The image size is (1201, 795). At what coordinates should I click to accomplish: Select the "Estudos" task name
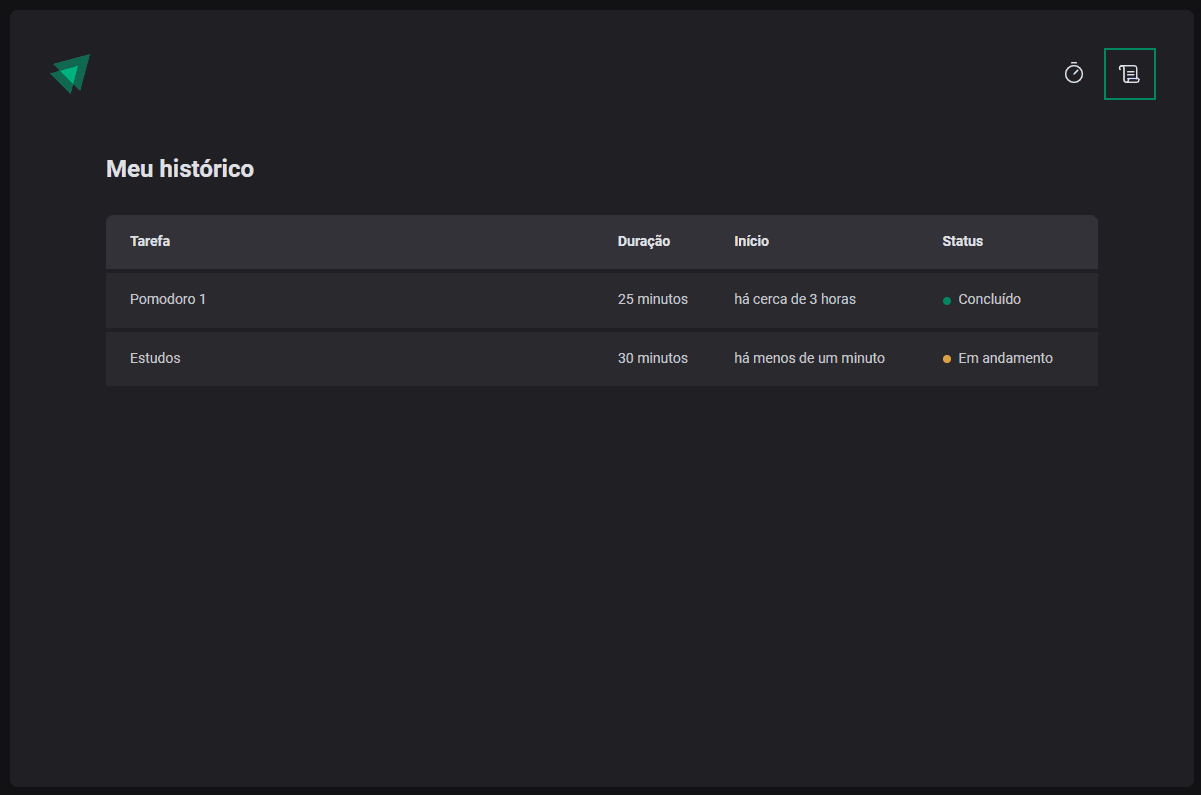point(155,358)
